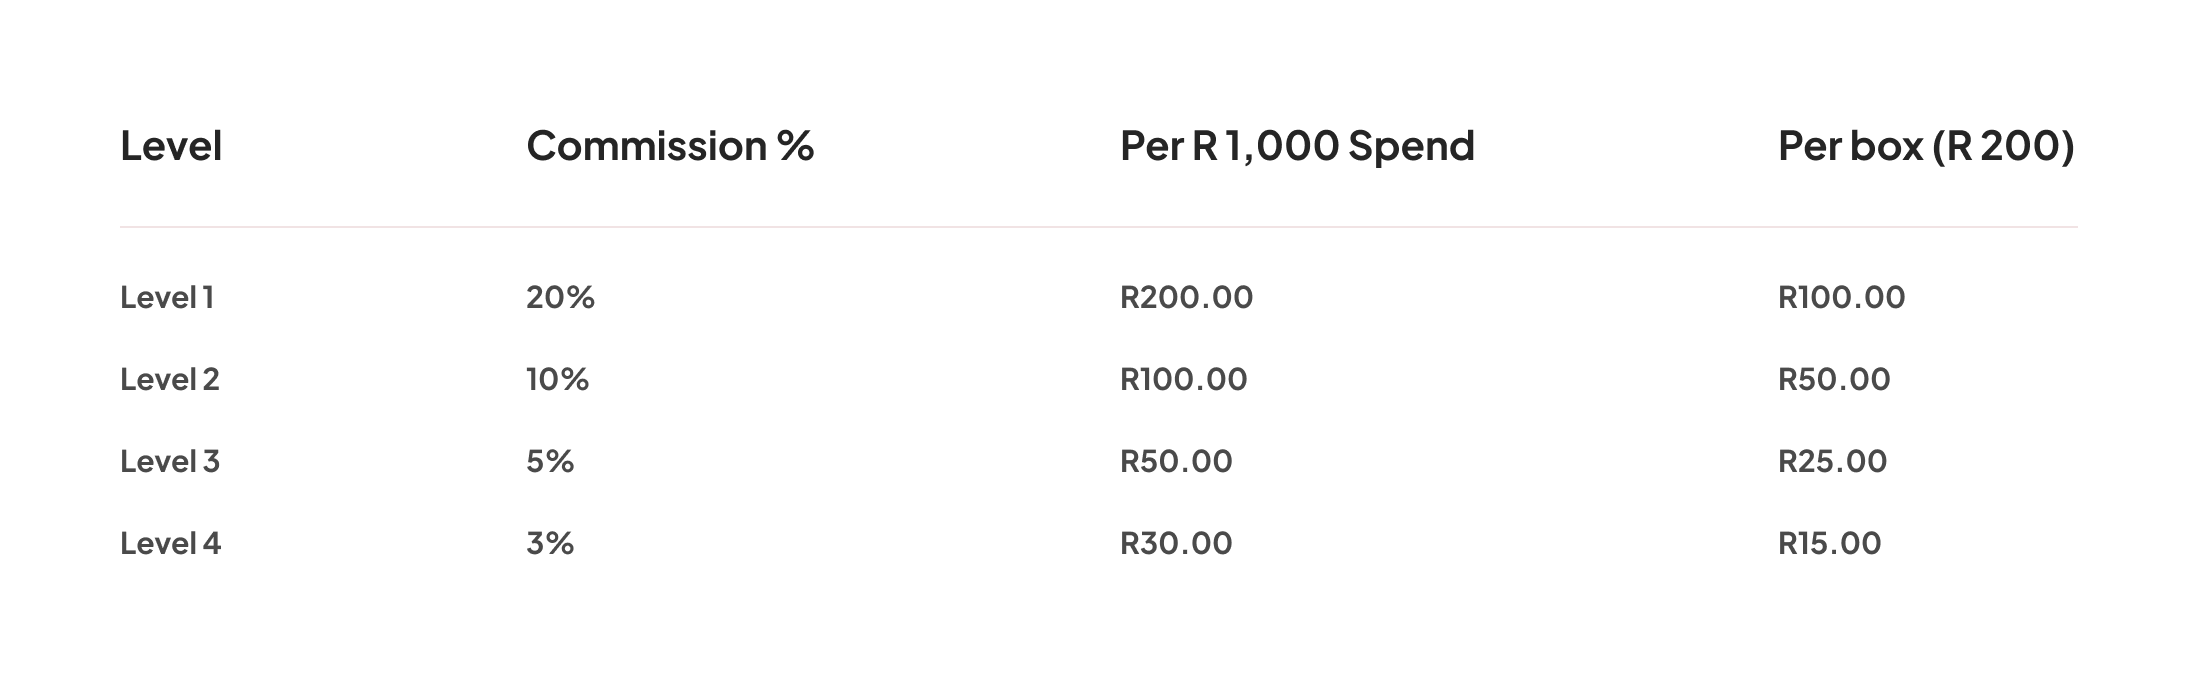Click the 3% commission cell
The image size is (2200, 674).
point(550,543)
